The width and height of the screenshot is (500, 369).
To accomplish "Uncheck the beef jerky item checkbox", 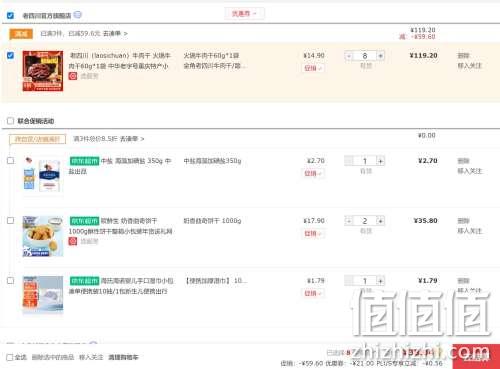I will pyautogui.click(x=10, y=55).
